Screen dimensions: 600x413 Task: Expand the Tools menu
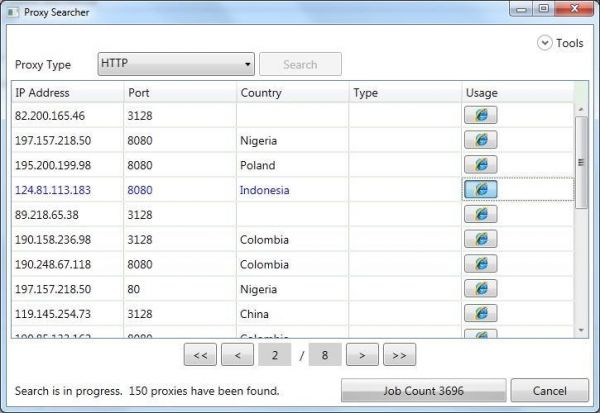click(560, 43)
